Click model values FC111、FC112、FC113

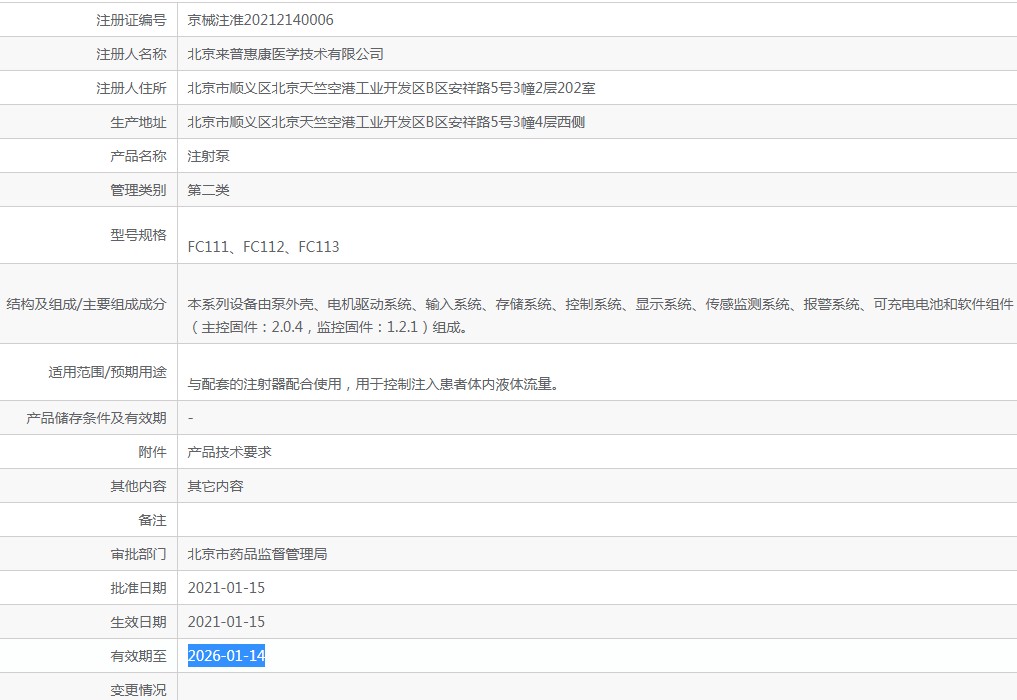point(263,247)
